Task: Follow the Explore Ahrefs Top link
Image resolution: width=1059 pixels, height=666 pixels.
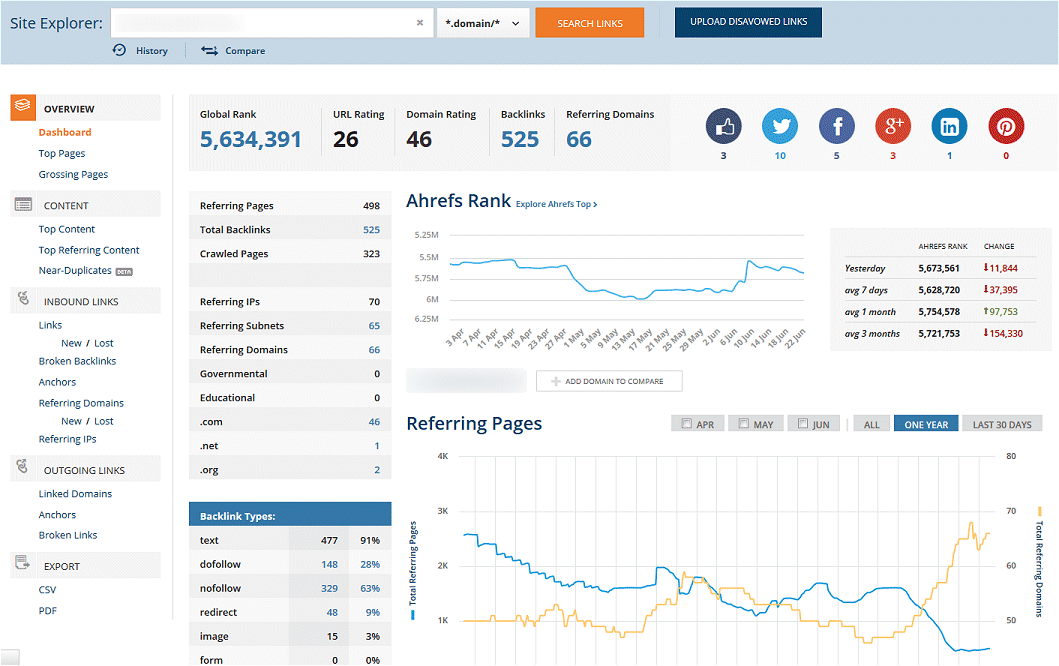Action: (557, 204)
